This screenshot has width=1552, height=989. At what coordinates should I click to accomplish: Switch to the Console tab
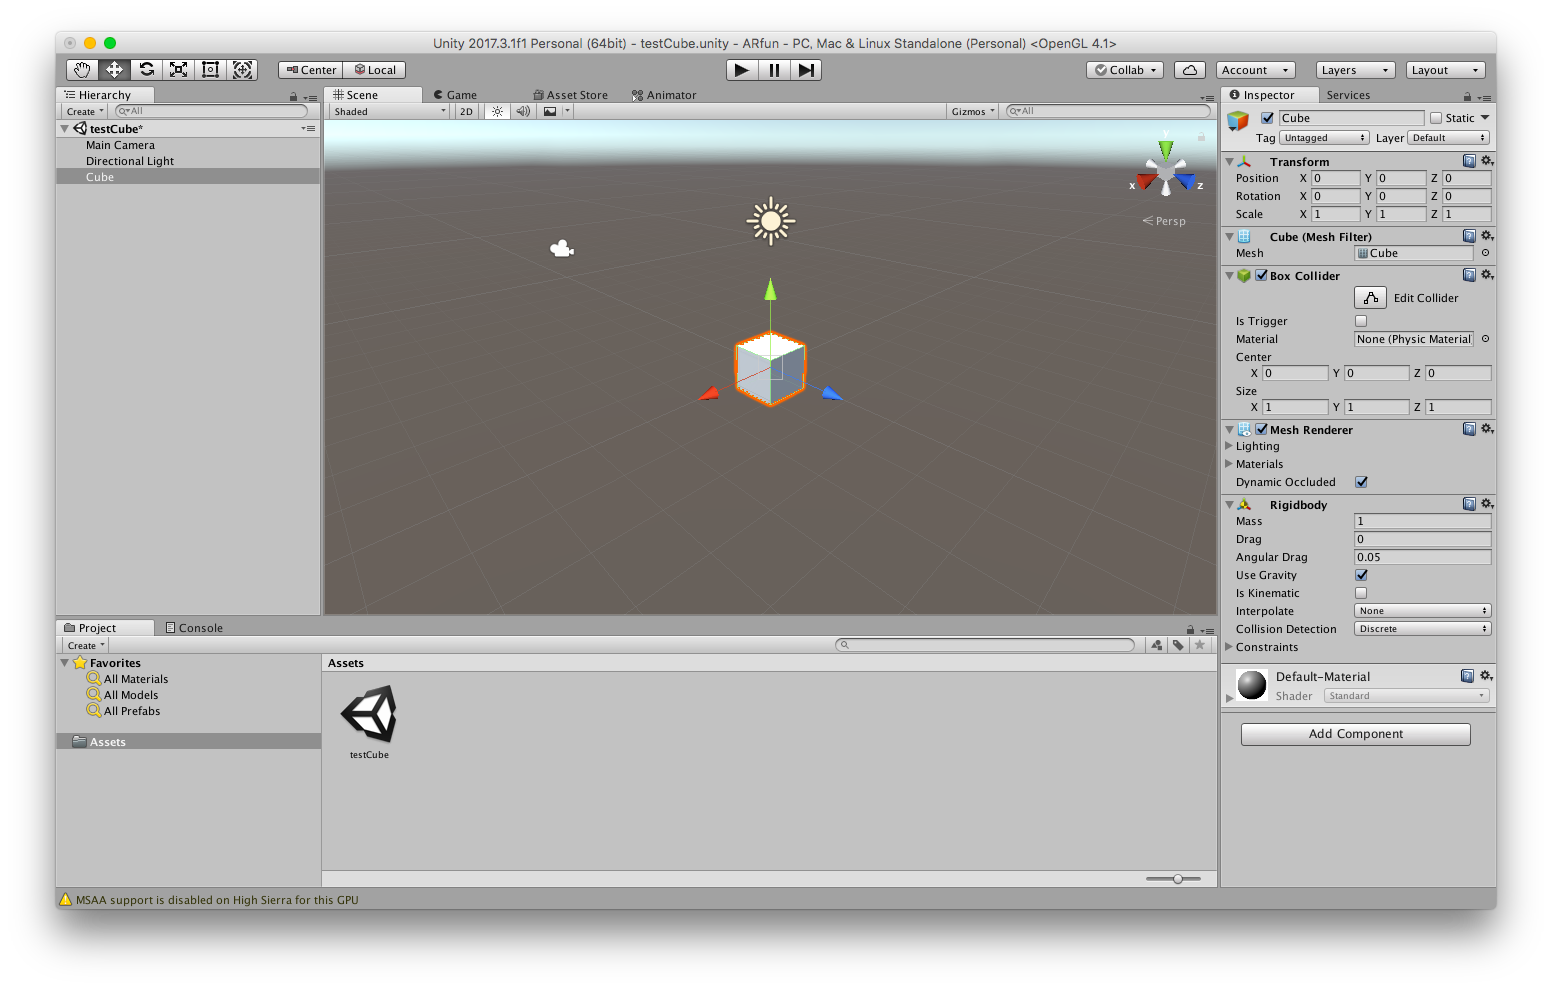tap(194, 628)
